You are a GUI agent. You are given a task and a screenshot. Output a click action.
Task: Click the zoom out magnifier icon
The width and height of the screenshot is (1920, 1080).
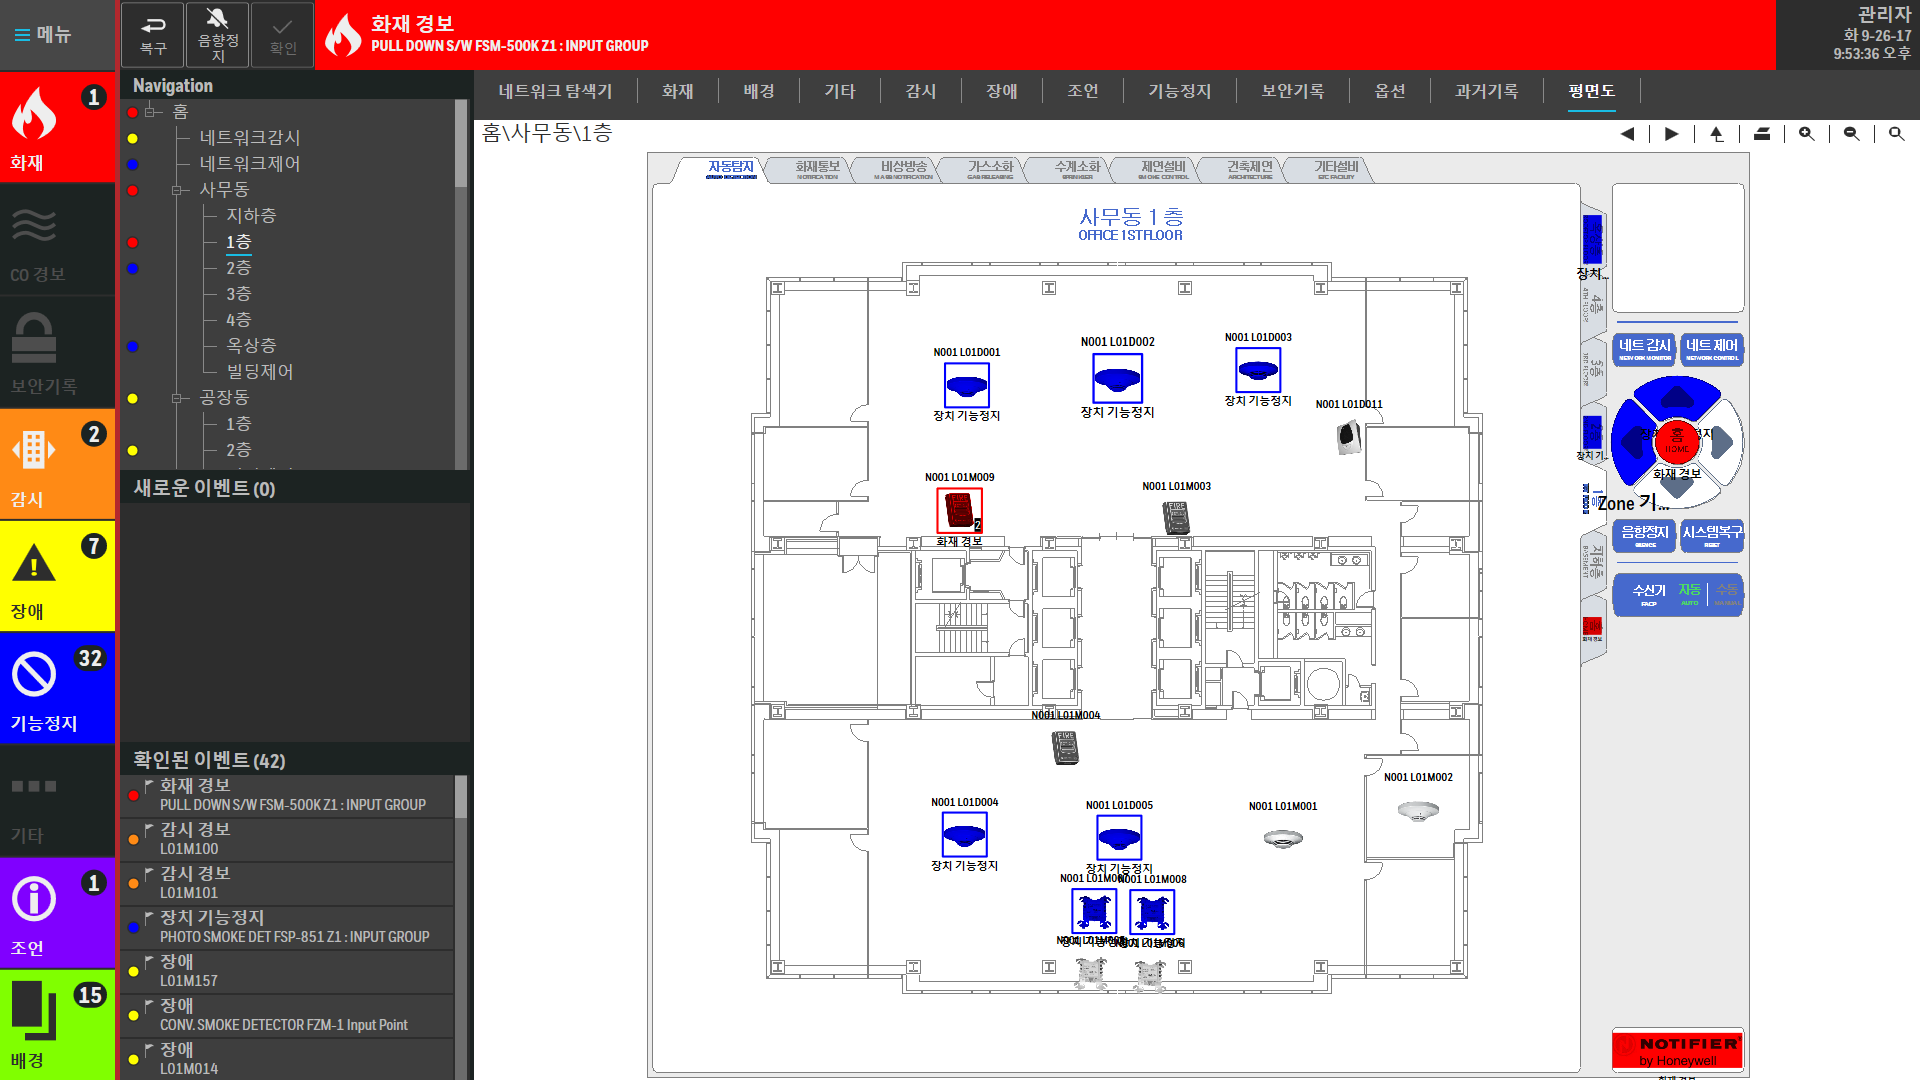1851,134
